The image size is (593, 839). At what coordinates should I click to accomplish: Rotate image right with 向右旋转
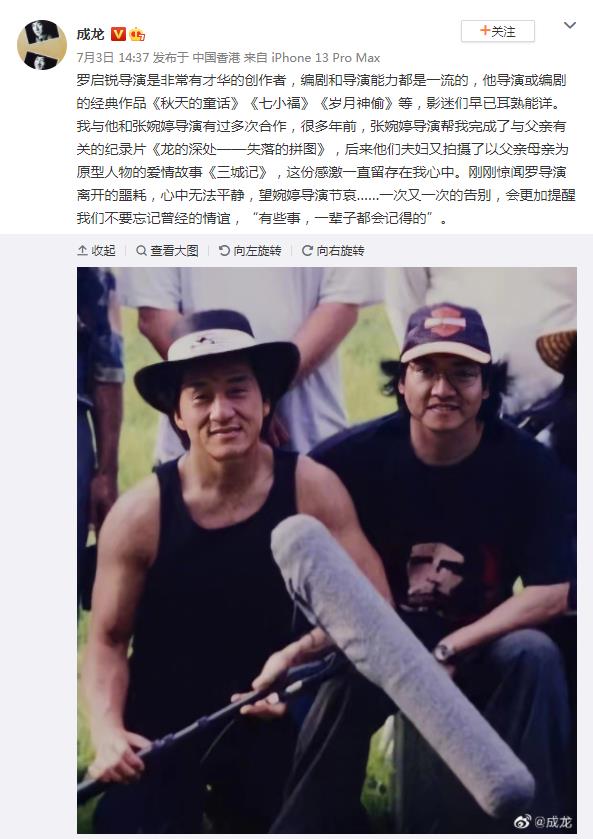pos(333,250)
